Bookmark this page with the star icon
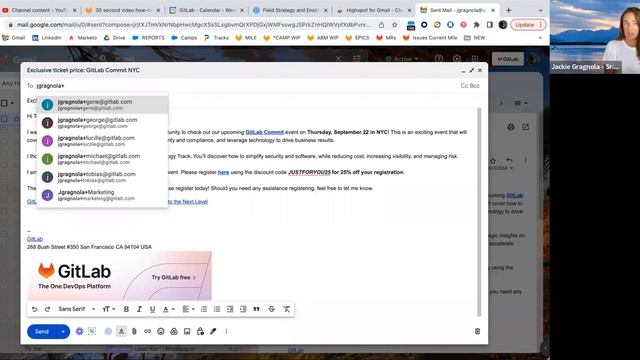The width and height of the screenshot is (640, 360). (394, 25)
